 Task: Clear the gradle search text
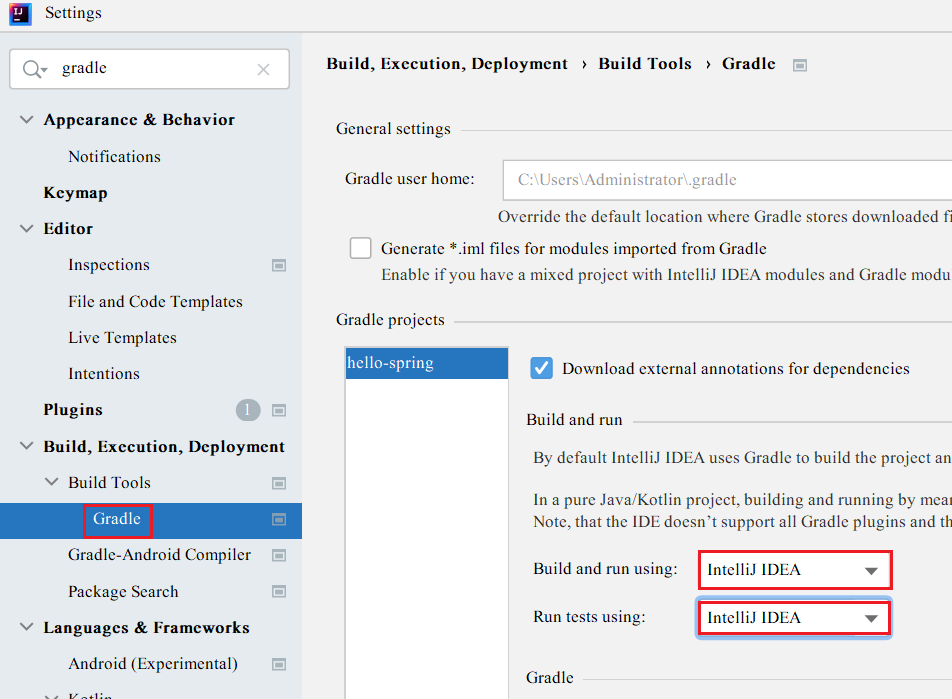pos(263,69)
